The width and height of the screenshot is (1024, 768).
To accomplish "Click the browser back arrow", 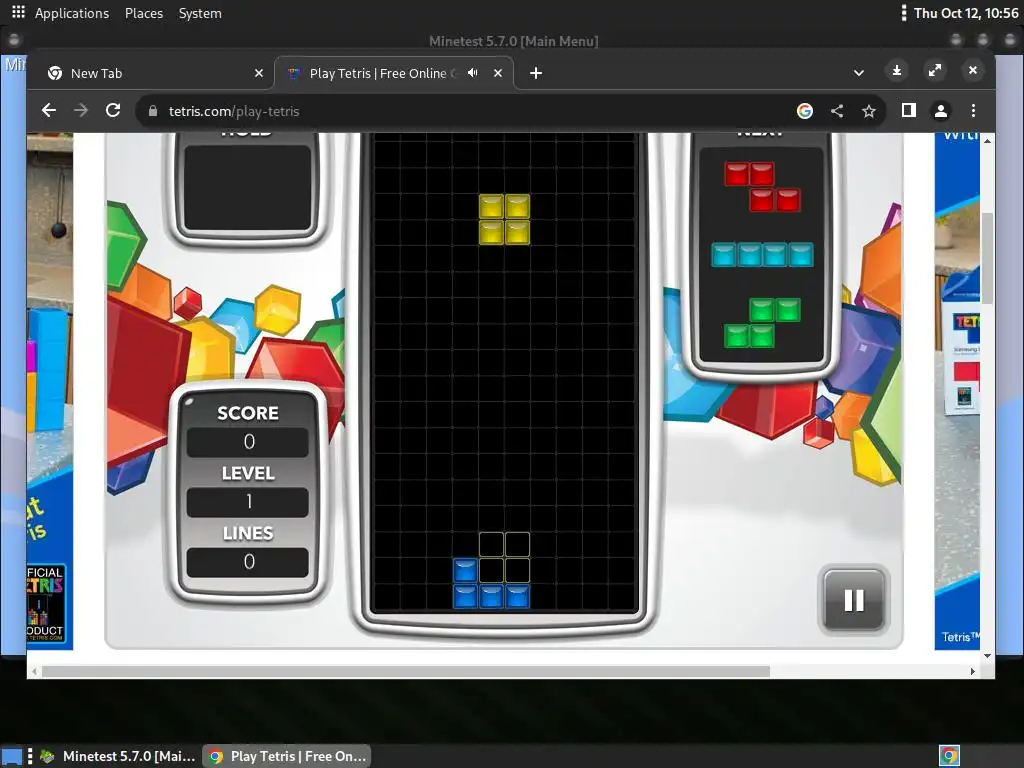I will coord(49,110).
